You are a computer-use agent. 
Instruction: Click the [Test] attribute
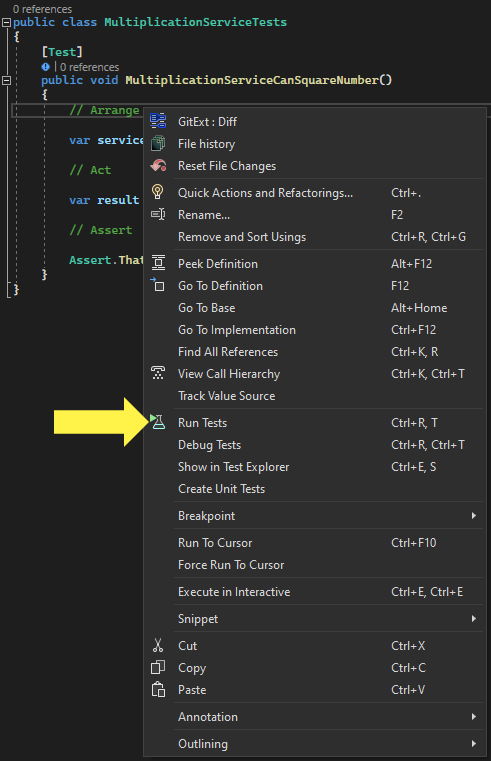[x=62, y=52]
